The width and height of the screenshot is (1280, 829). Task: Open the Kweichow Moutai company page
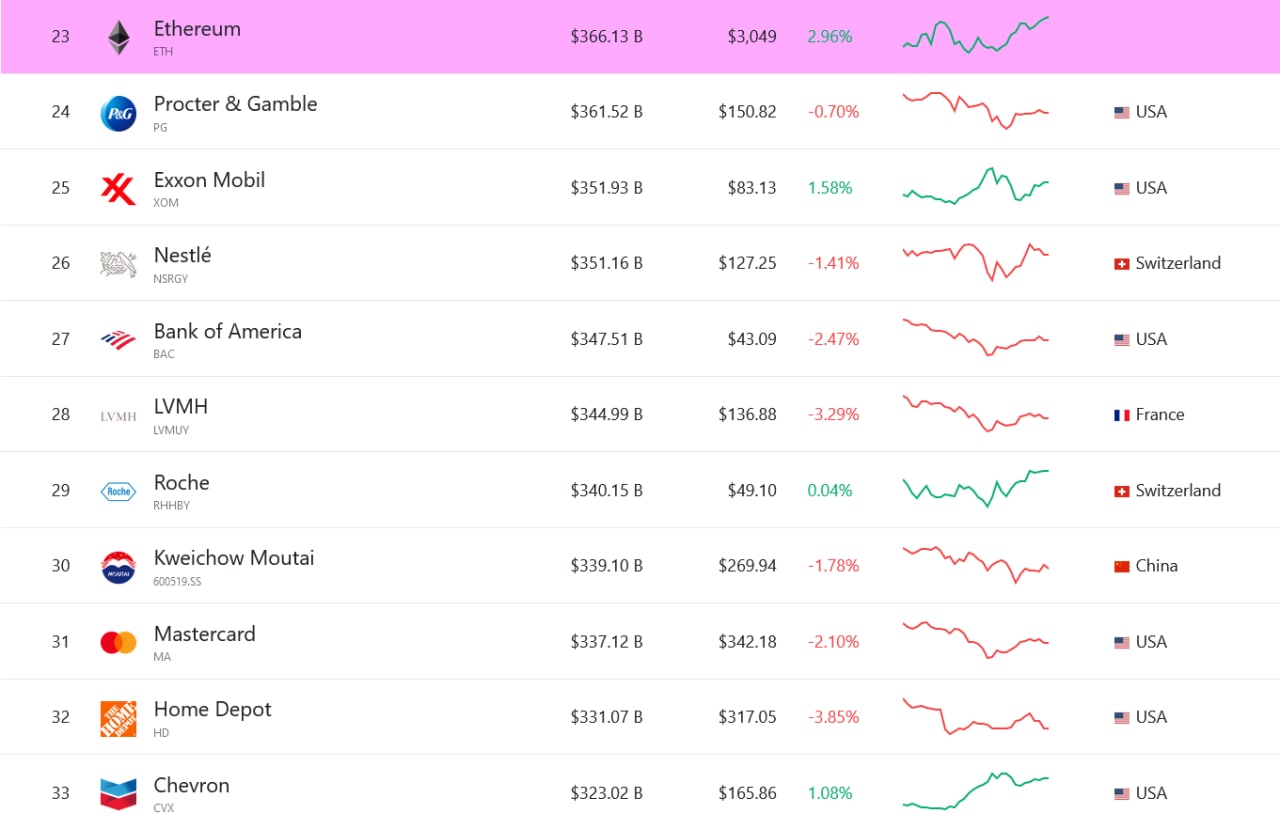pyautogui.click(x=234, y=558)
